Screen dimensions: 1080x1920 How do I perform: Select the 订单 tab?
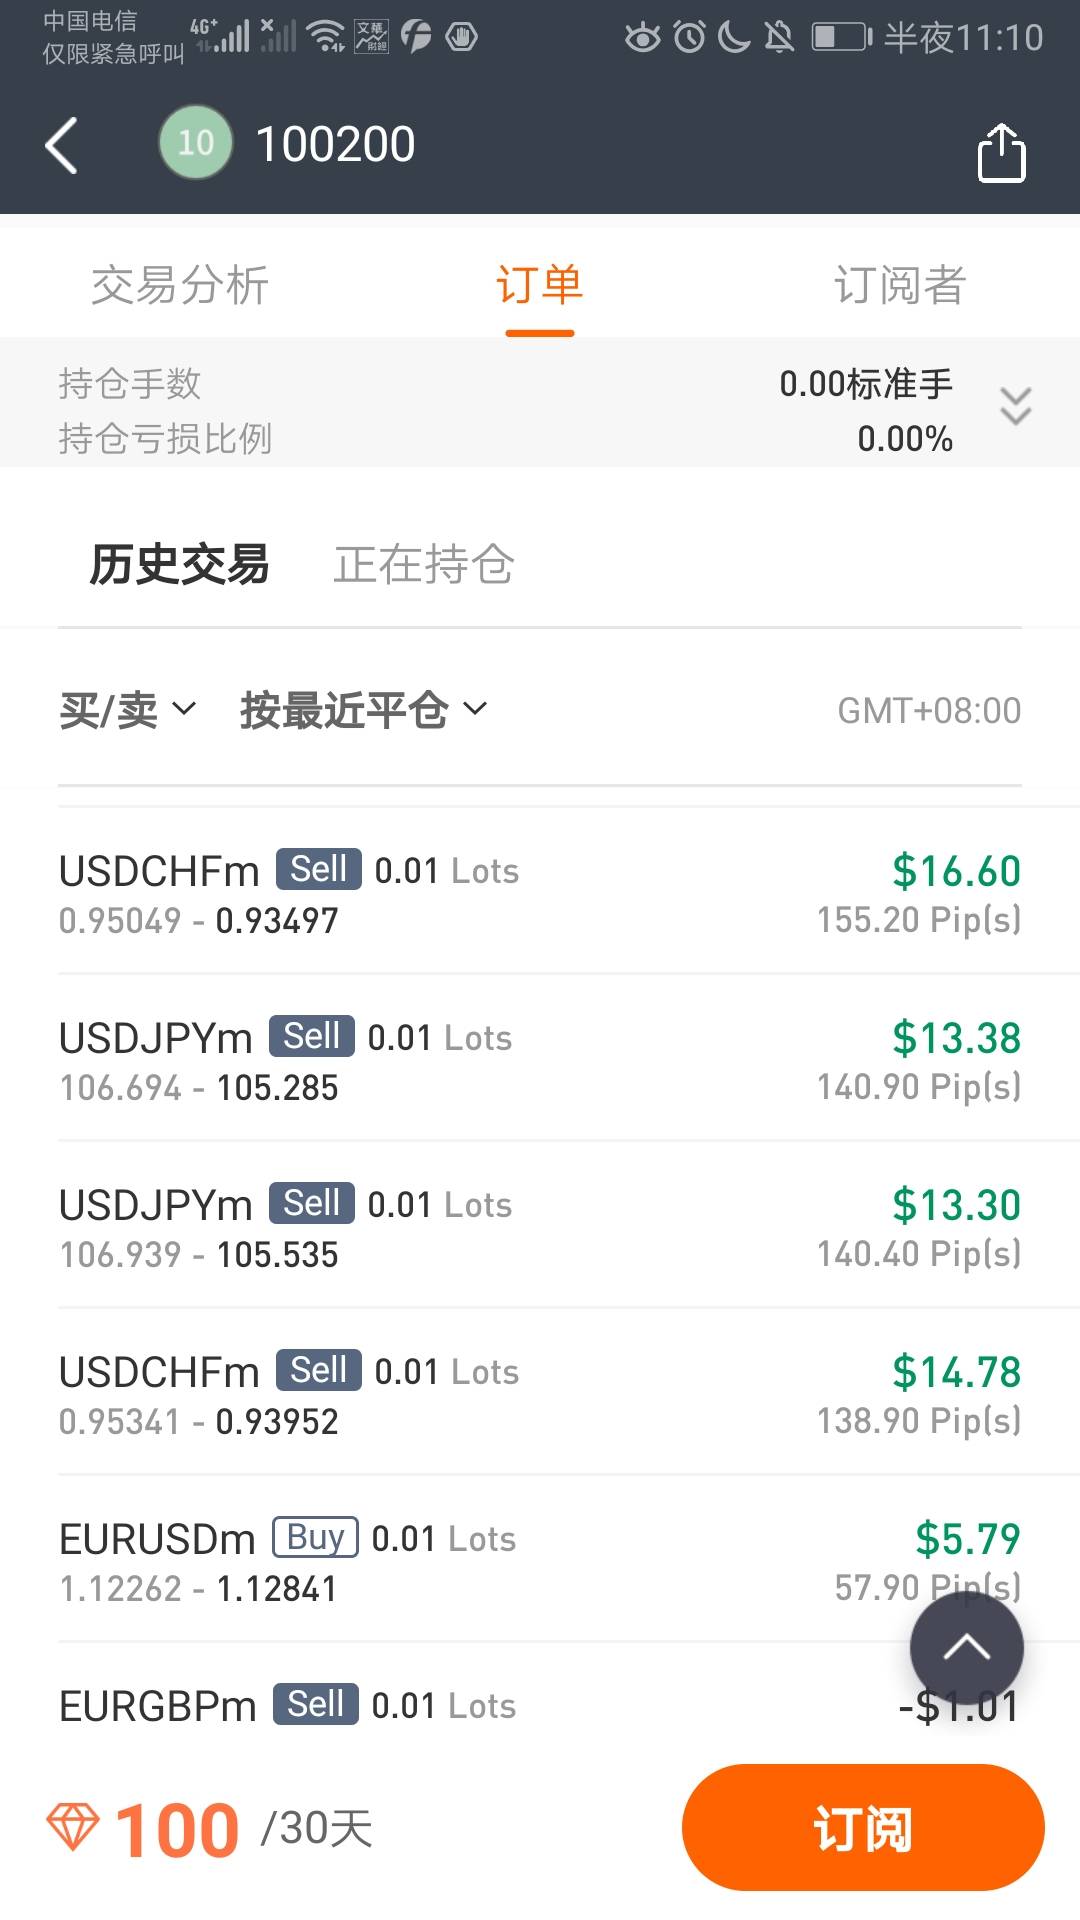[539, 285]
